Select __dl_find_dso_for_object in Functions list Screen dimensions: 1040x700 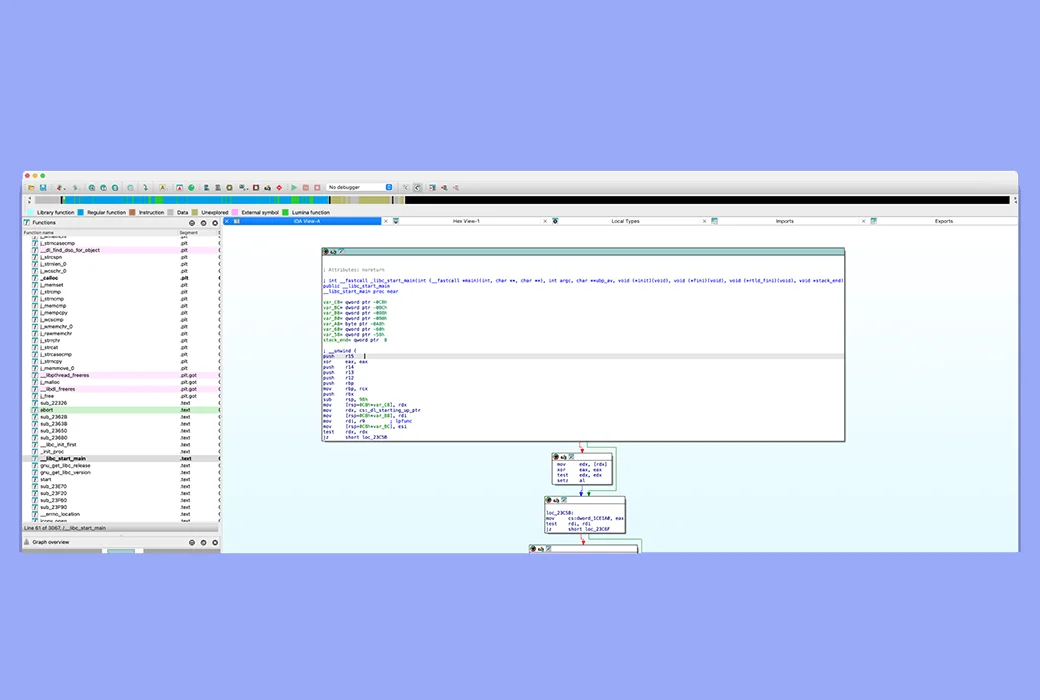[x=121, y=250]
